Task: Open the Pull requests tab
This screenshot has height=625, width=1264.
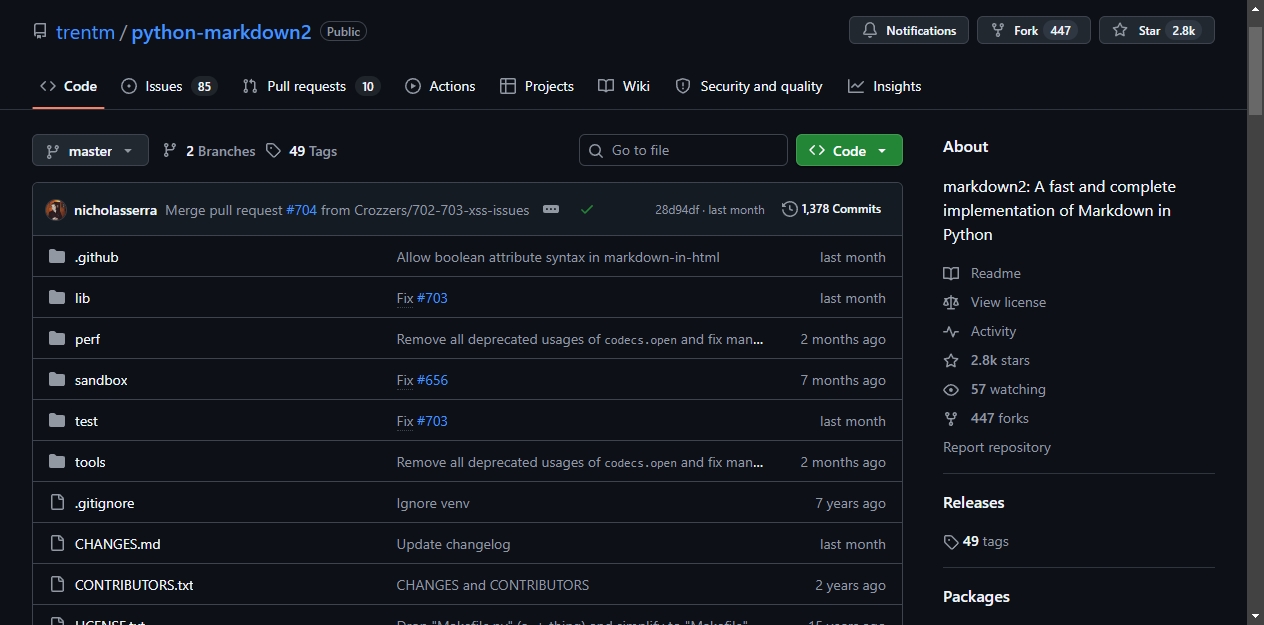Action: [x=310, y=86]
